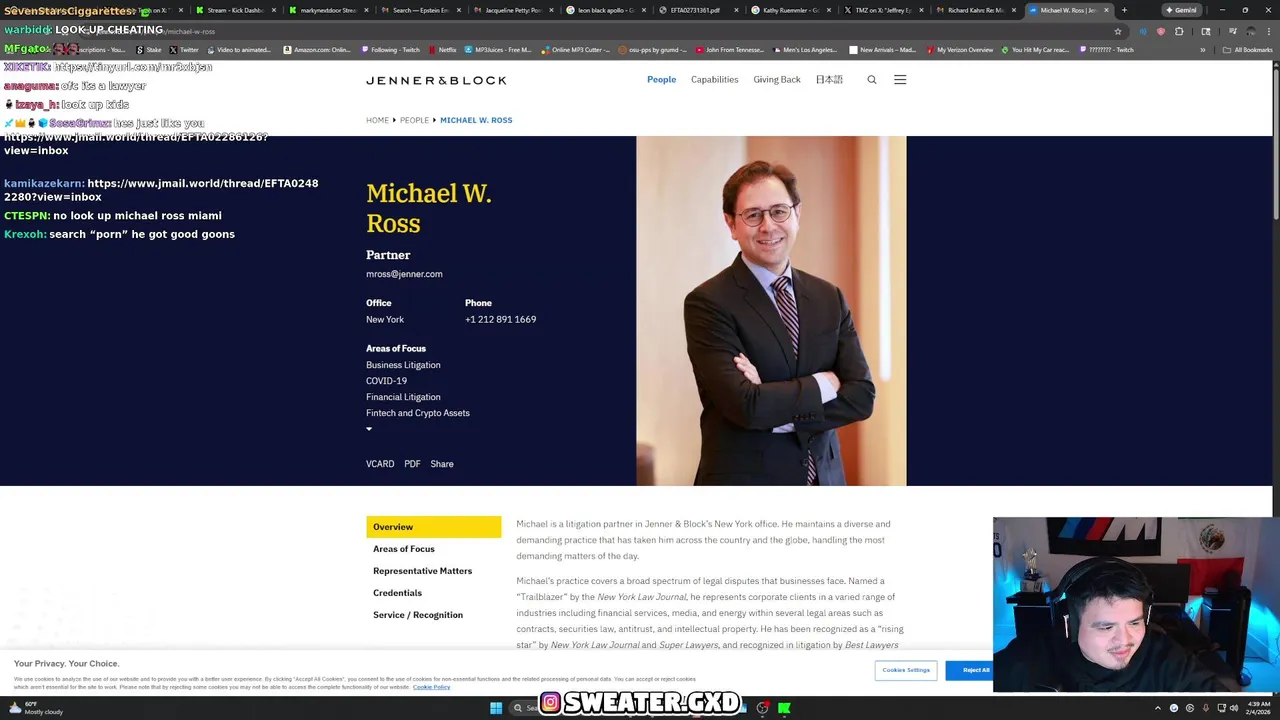This screenshot has width=1280, height=720.
Task: Open the volume speaker tray icon
Action: pos(1234,708)
